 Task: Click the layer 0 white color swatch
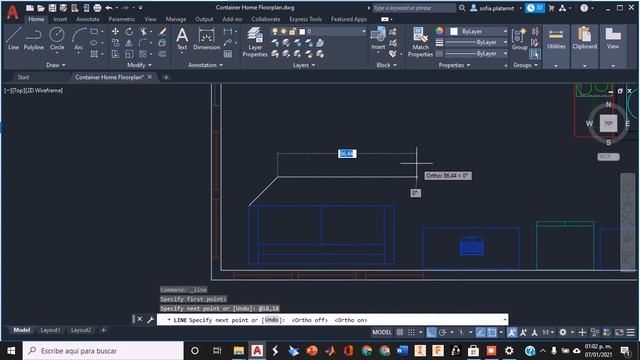point(302,31)
